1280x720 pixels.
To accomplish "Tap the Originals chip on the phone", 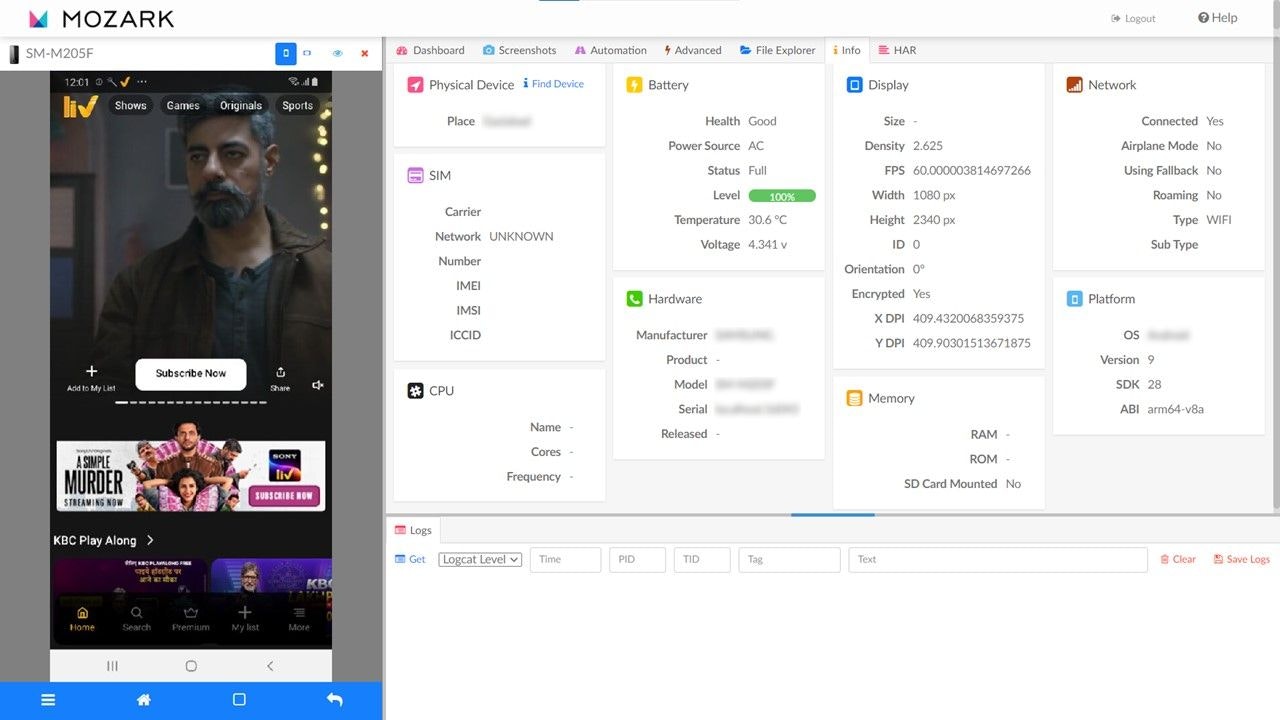I will 241,105.
